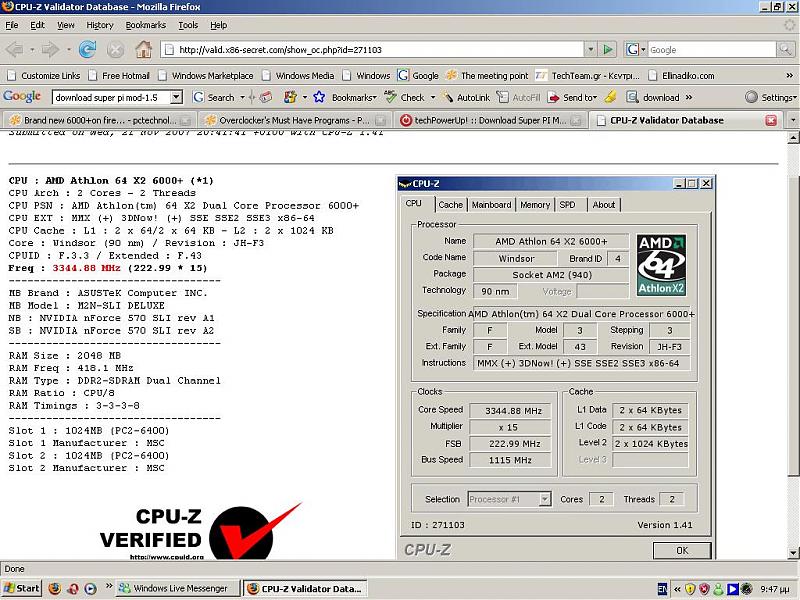800x600 pixels.
Task: Open the Back history dropdown arrow
Action: pos(32,49)
